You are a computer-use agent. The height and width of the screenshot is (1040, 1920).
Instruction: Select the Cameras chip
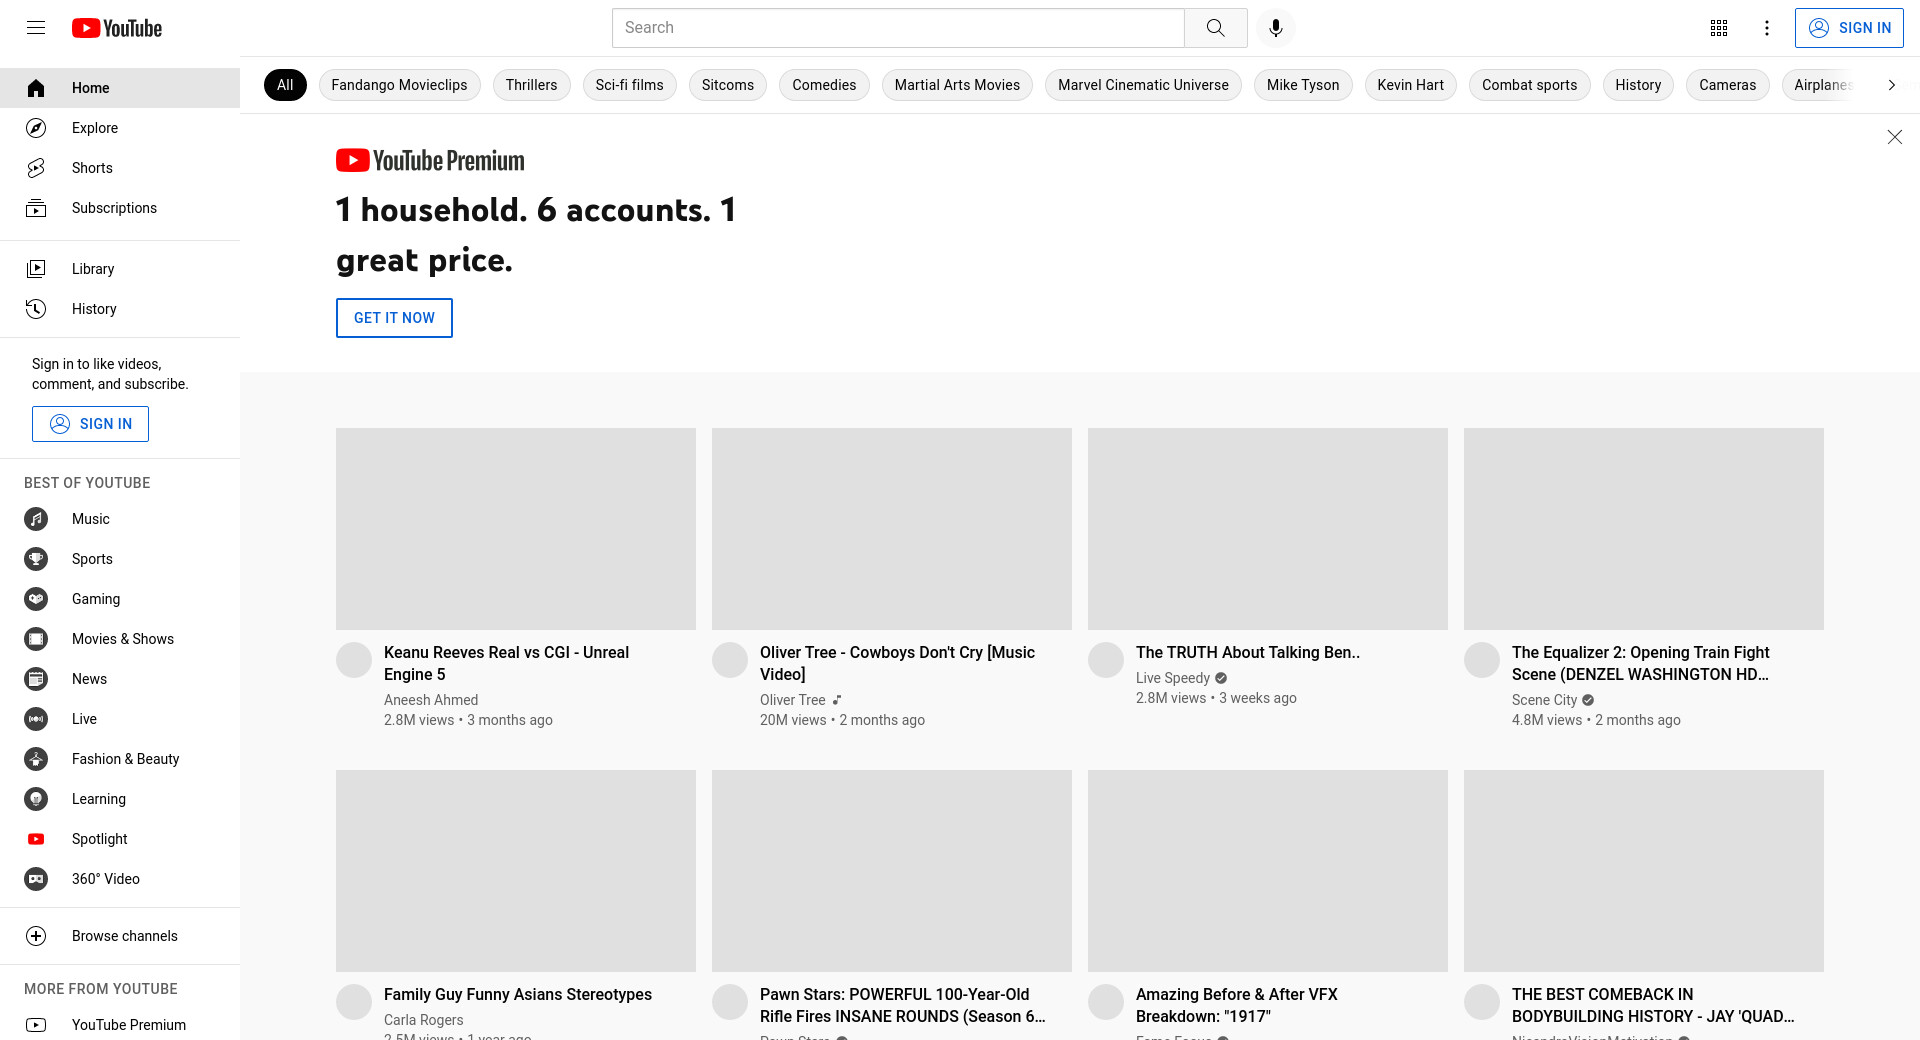[1727, 85]
